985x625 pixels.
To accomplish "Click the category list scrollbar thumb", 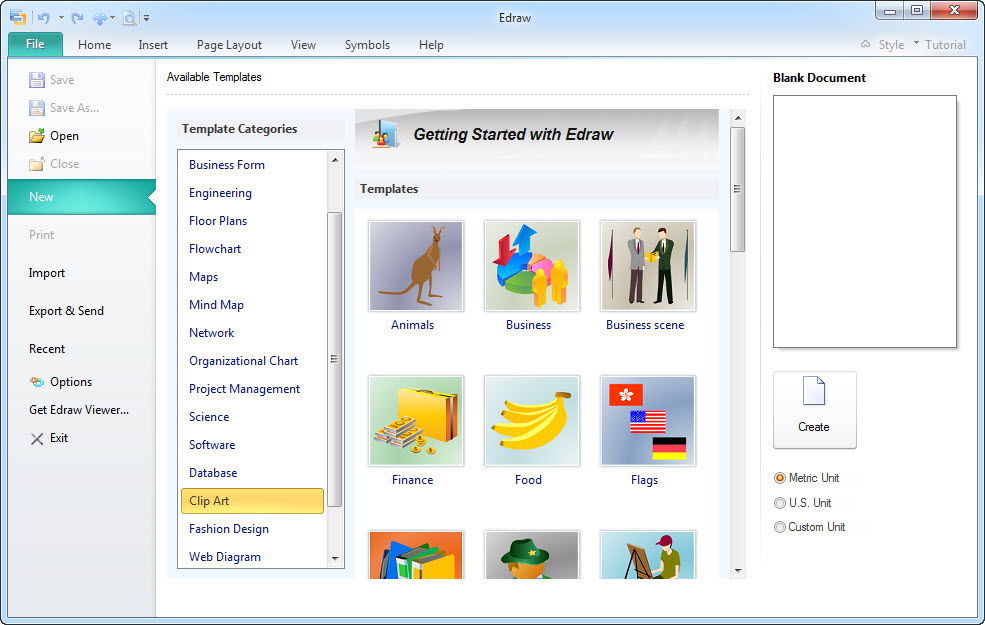I will [335, 359].
